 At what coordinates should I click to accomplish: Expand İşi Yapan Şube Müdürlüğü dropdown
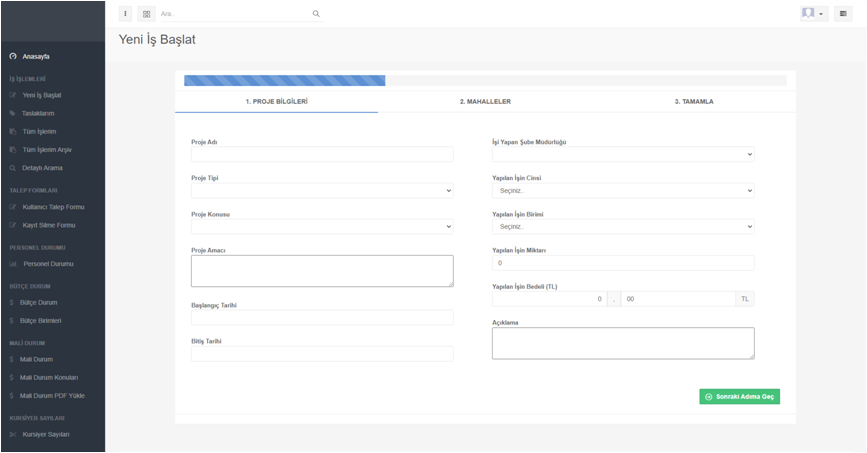coord(622,155)
